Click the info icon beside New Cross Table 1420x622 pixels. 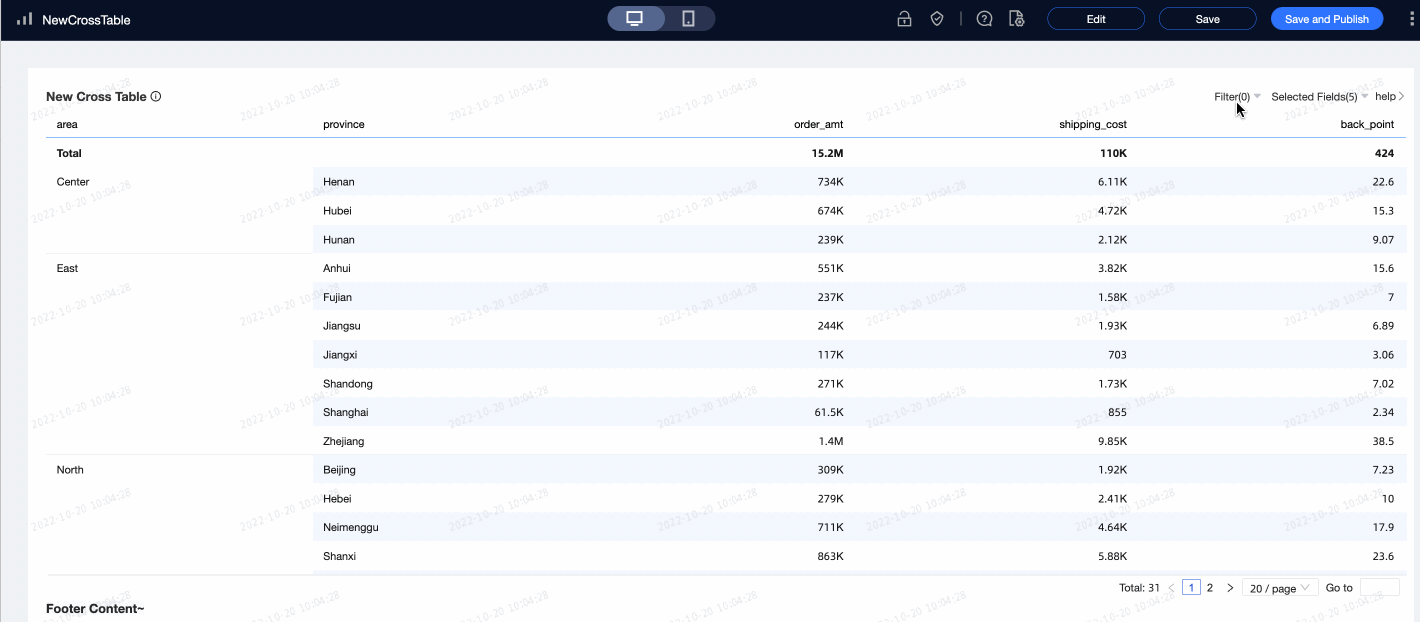[x=156, y=97]
